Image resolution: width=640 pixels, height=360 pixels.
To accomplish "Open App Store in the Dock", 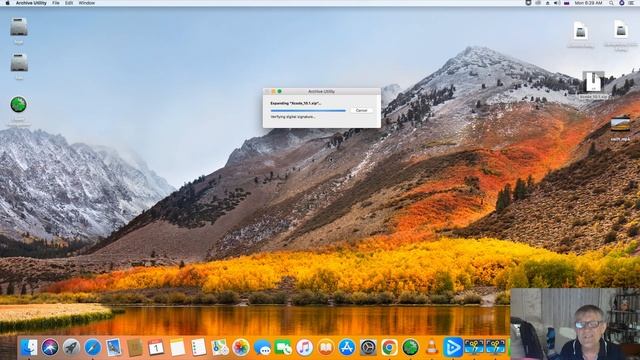I will click(x=347, y=347).
